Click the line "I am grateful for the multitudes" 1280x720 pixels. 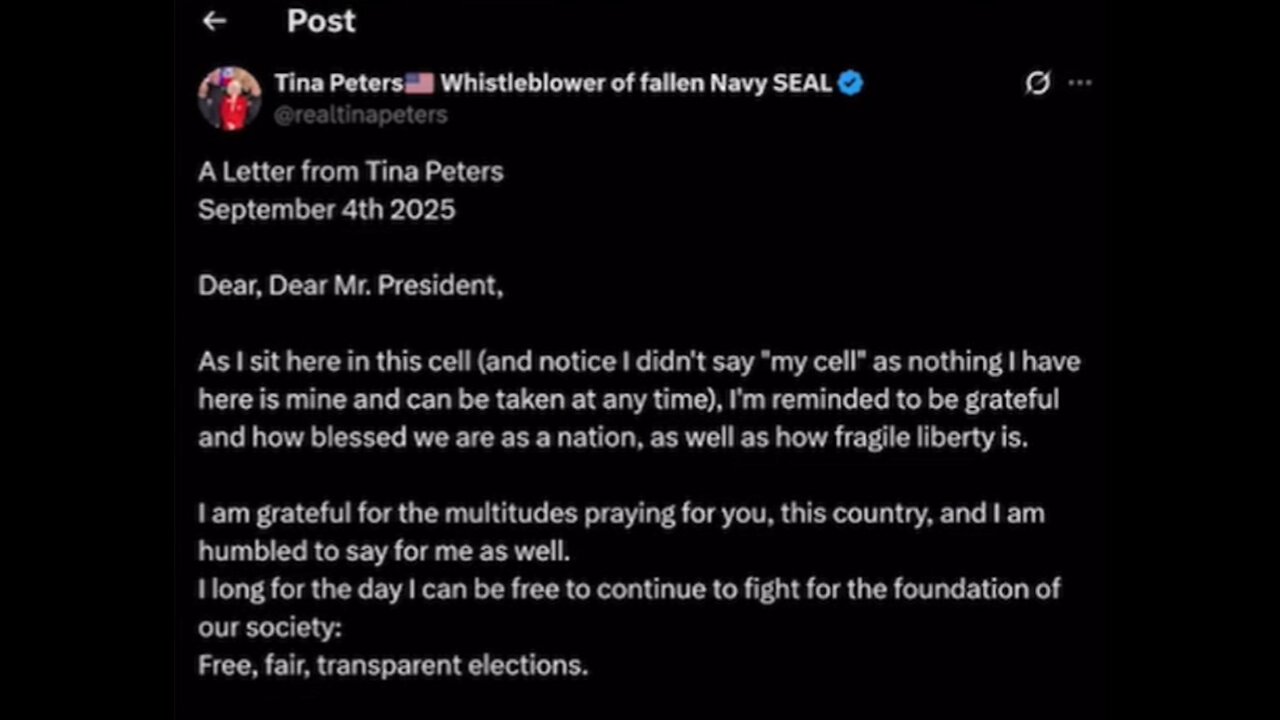click(620, 513)
